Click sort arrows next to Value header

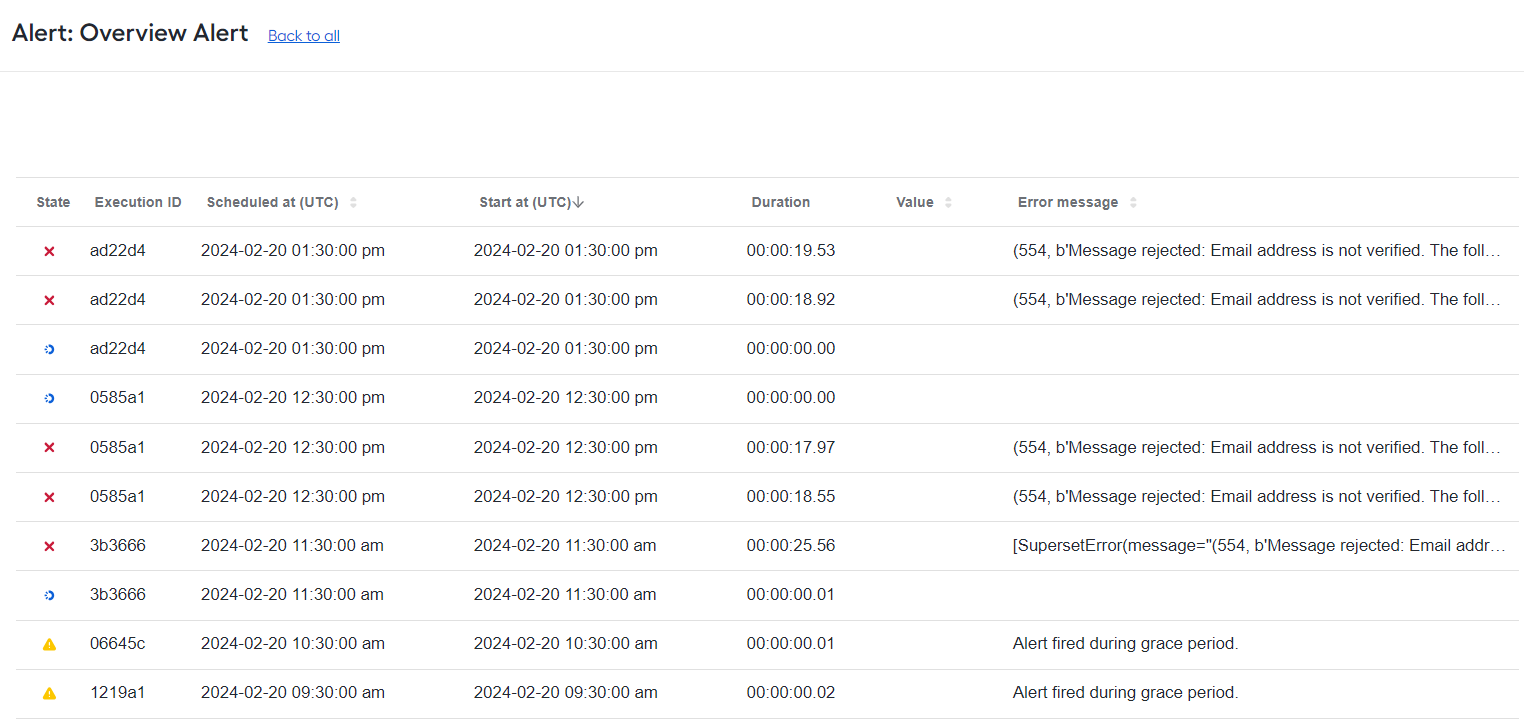pos(948,203)
